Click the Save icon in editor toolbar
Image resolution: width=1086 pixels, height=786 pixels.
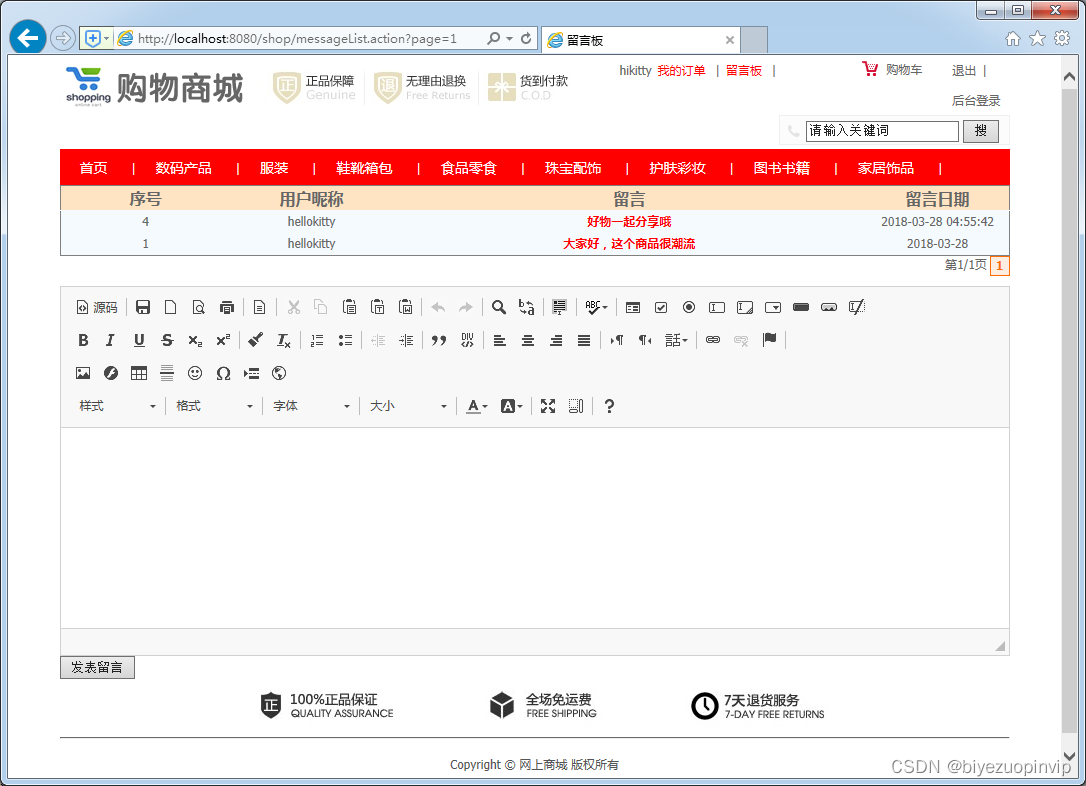point(143,307)
